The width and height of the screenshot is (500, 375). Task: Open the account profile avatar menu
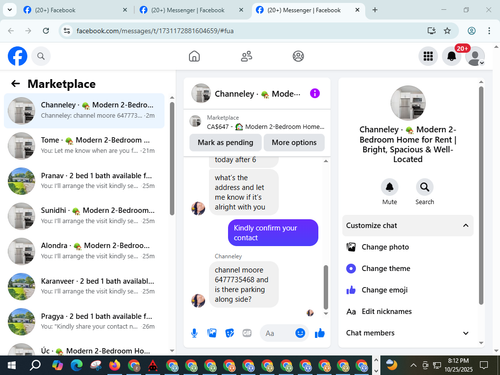475,56
